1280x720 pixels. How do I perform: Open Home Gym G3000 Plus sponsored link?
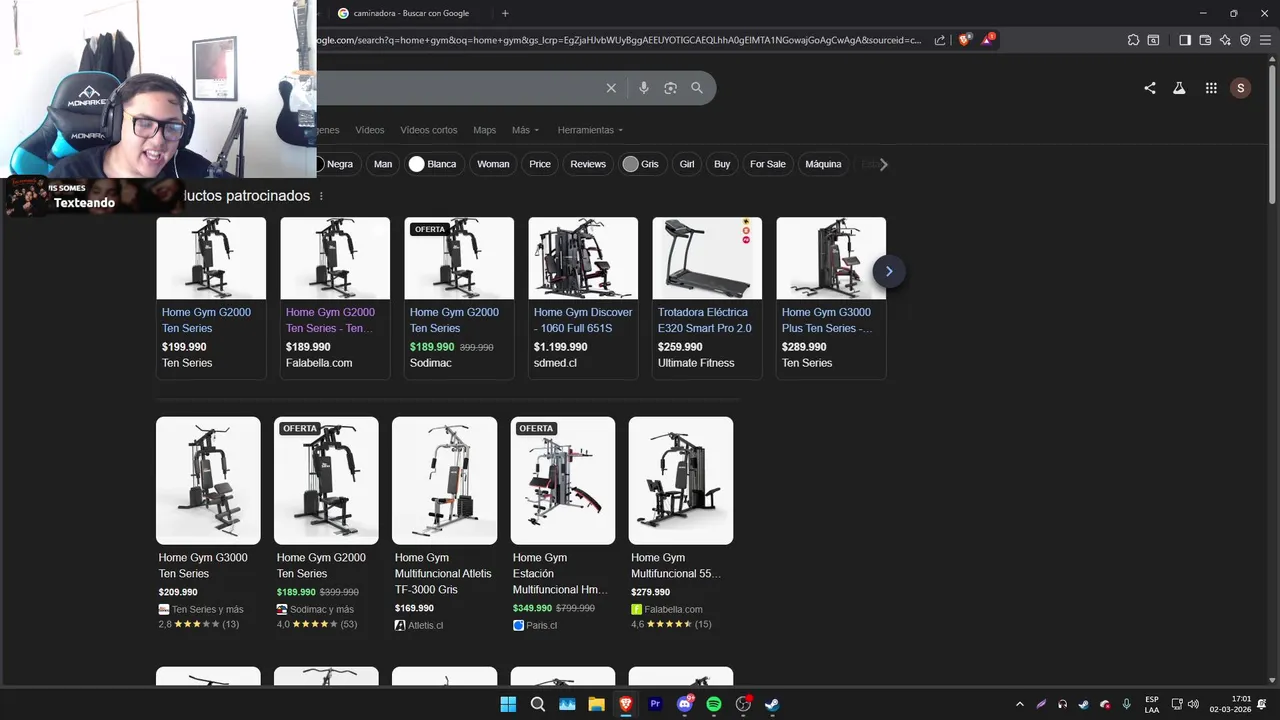[x=827, y=320]
